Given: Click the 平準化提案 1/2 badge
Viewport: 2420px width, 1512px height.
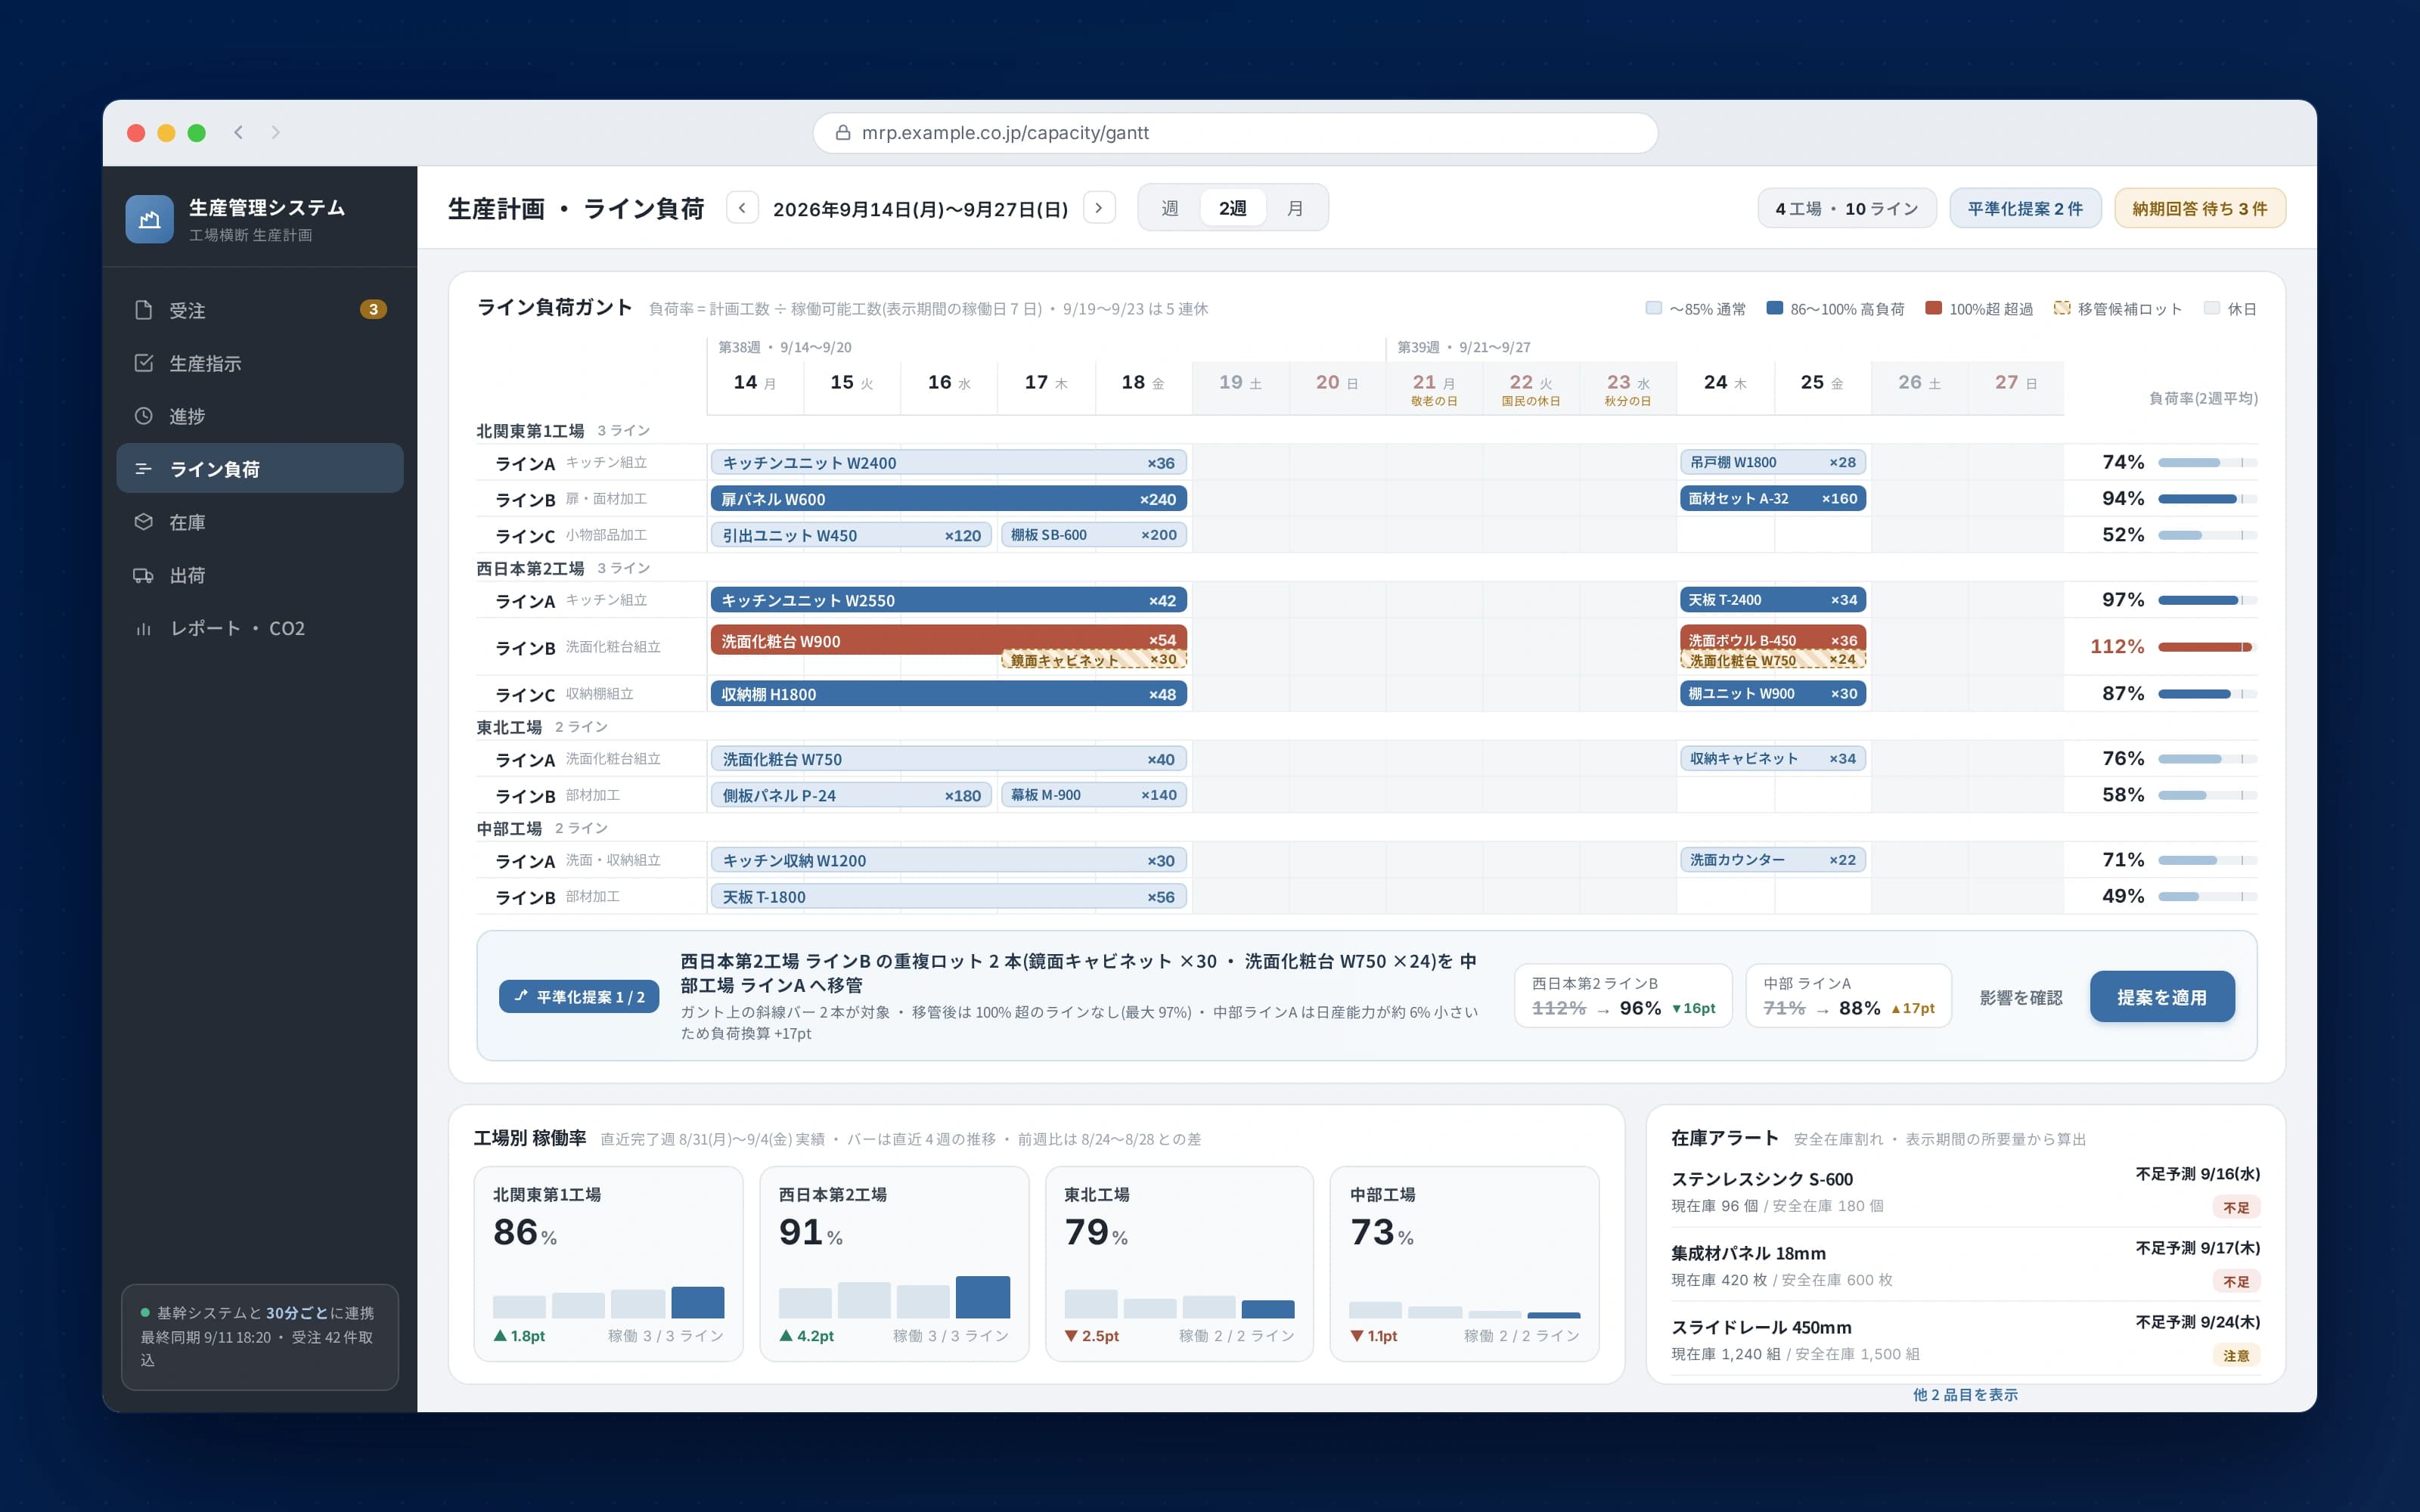Looking at the screenshot, I should point(579,997).
